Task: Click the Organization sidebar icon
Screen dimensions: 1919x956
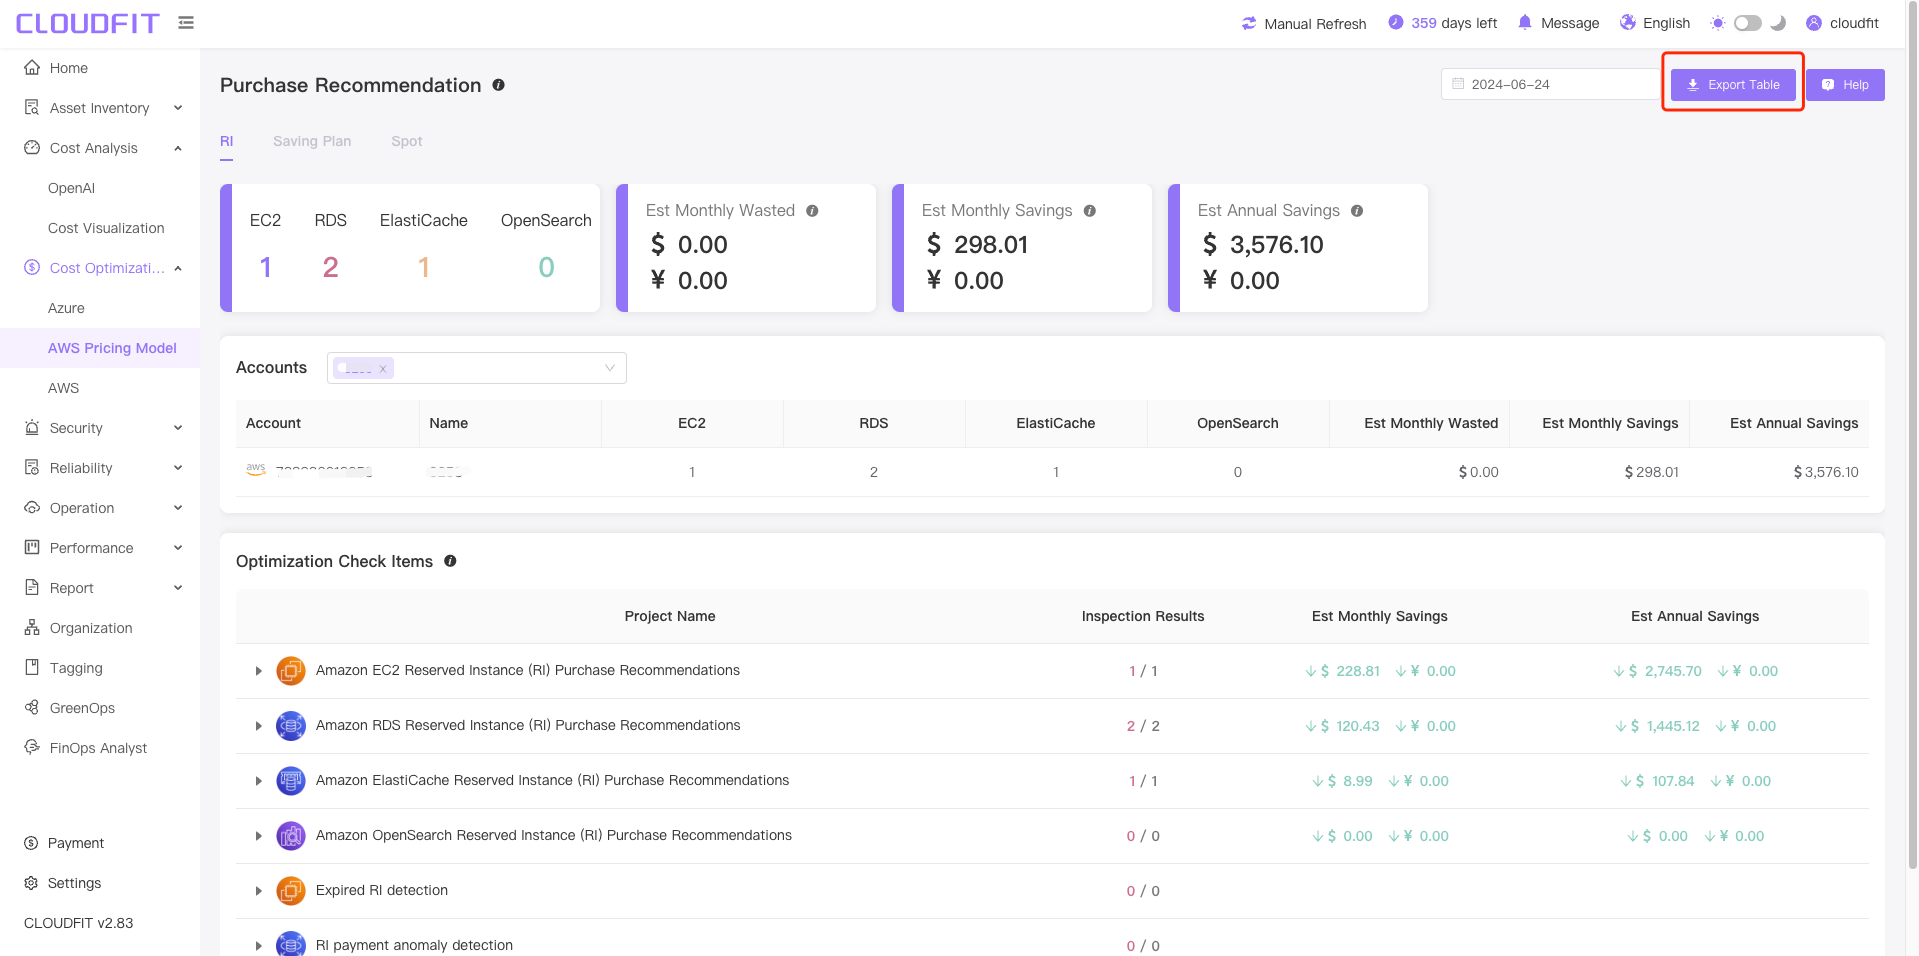Action: coord(32,627)
